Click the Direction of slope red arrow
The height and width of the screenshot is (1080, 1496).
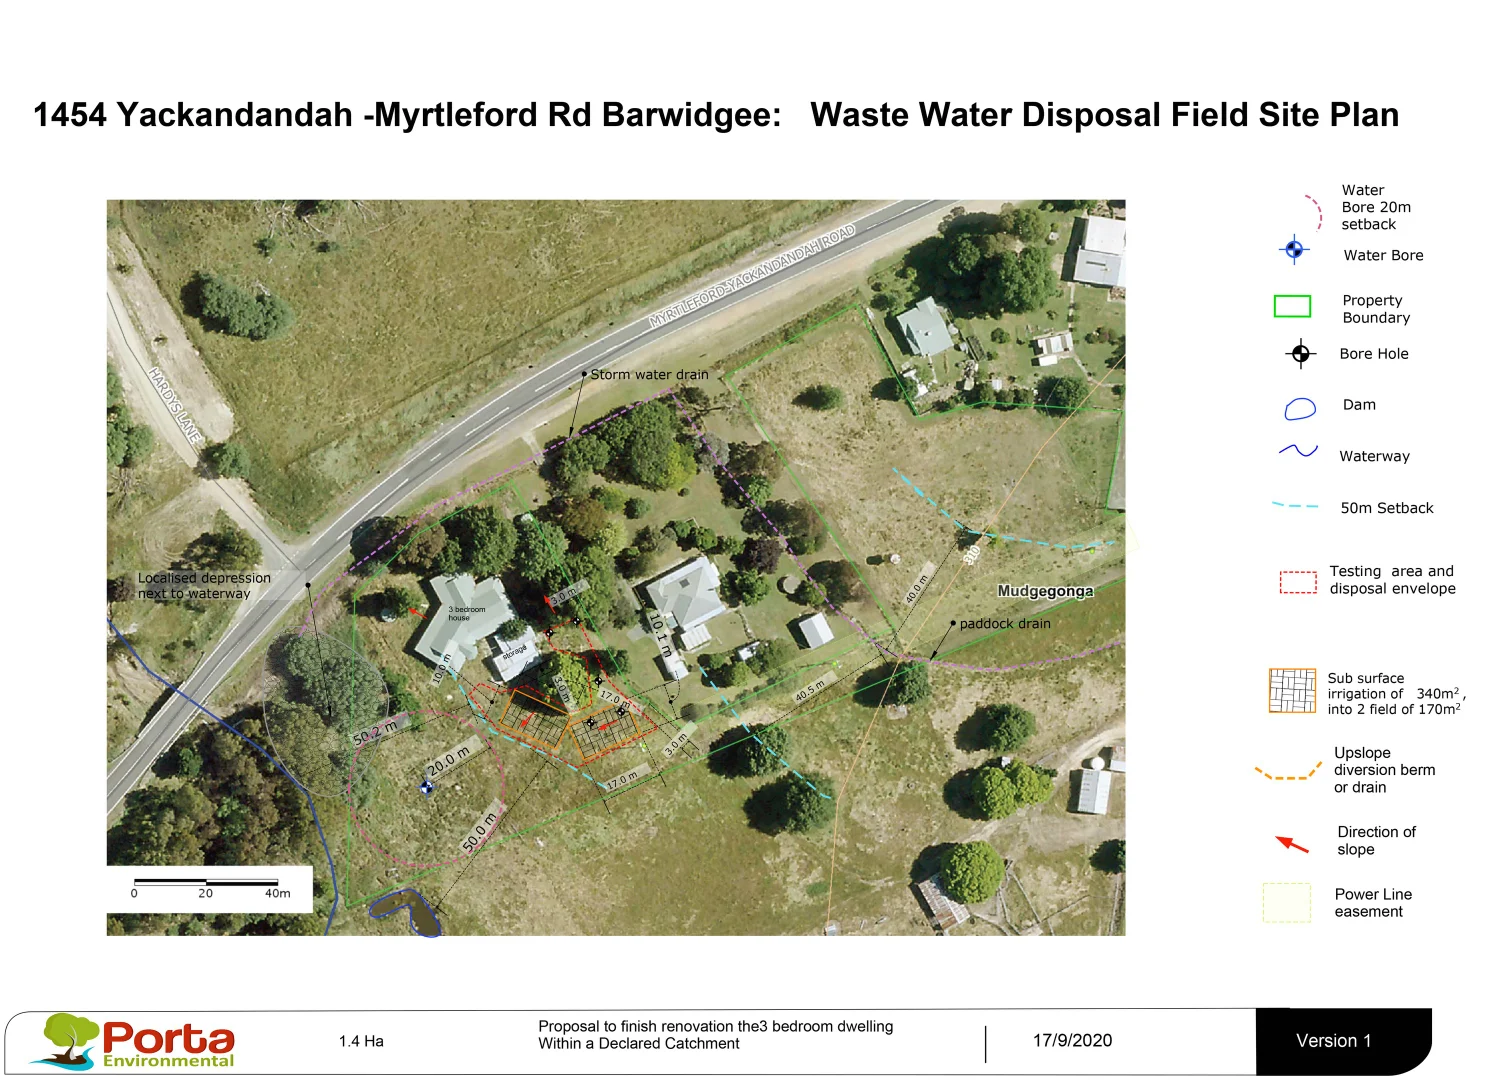pyautogui.click(x=1292, y=842)
